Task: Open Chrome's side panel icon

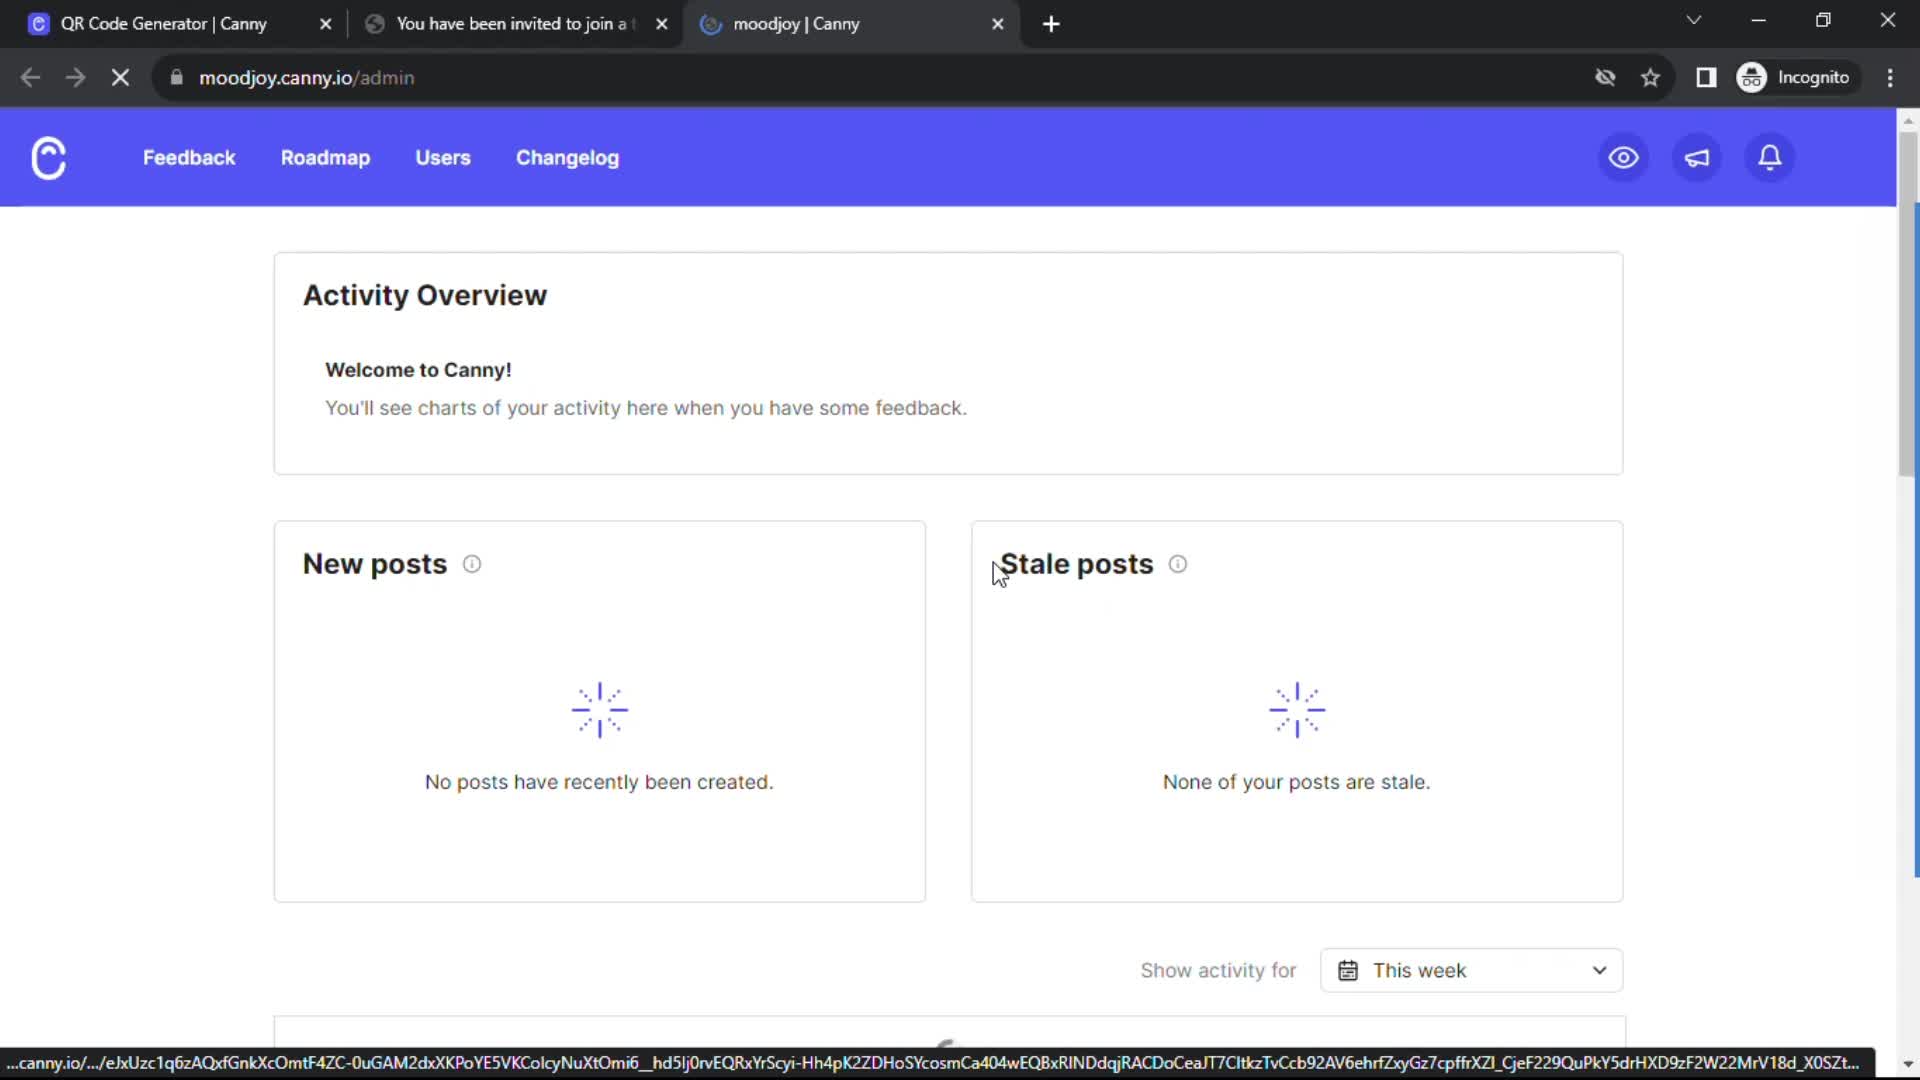Action: coord(1706,77)
